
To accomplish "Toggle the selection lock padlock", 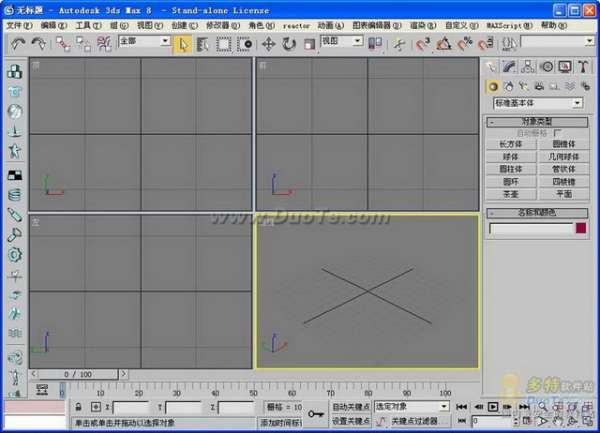I will pyautogui.click(x=78, y=407).
